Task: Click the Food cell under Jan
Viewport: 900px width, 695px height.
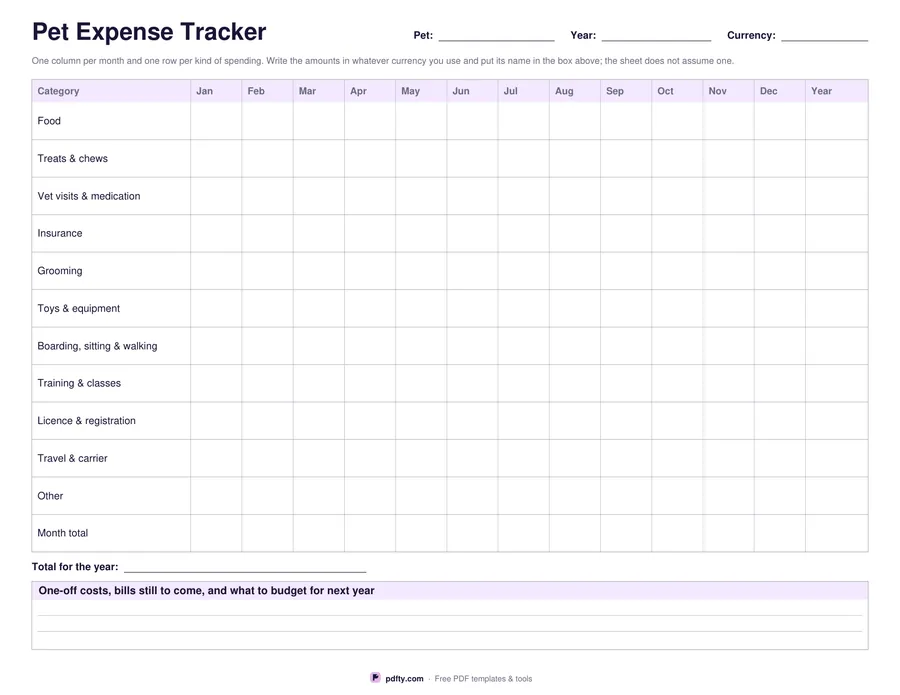Action: click(216, 121)
